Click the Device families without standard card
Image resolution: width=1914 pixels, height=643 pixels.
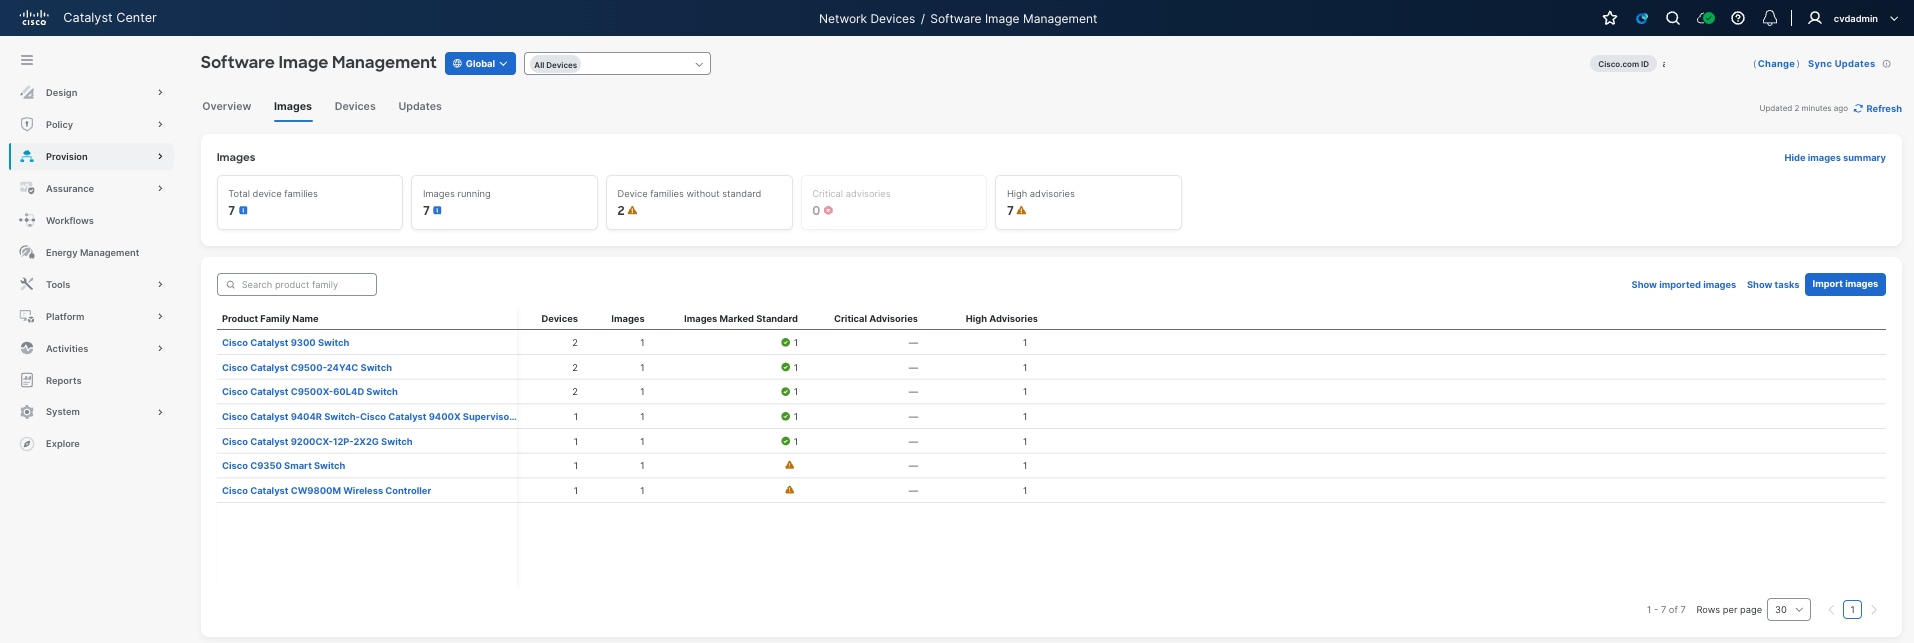pyautogui.click(x=699, y=202)
